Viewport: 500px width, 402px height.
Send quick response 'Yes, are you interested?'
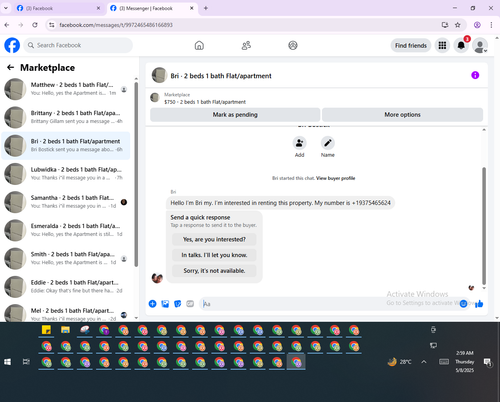pyautogui.click(x=214, y=239)
